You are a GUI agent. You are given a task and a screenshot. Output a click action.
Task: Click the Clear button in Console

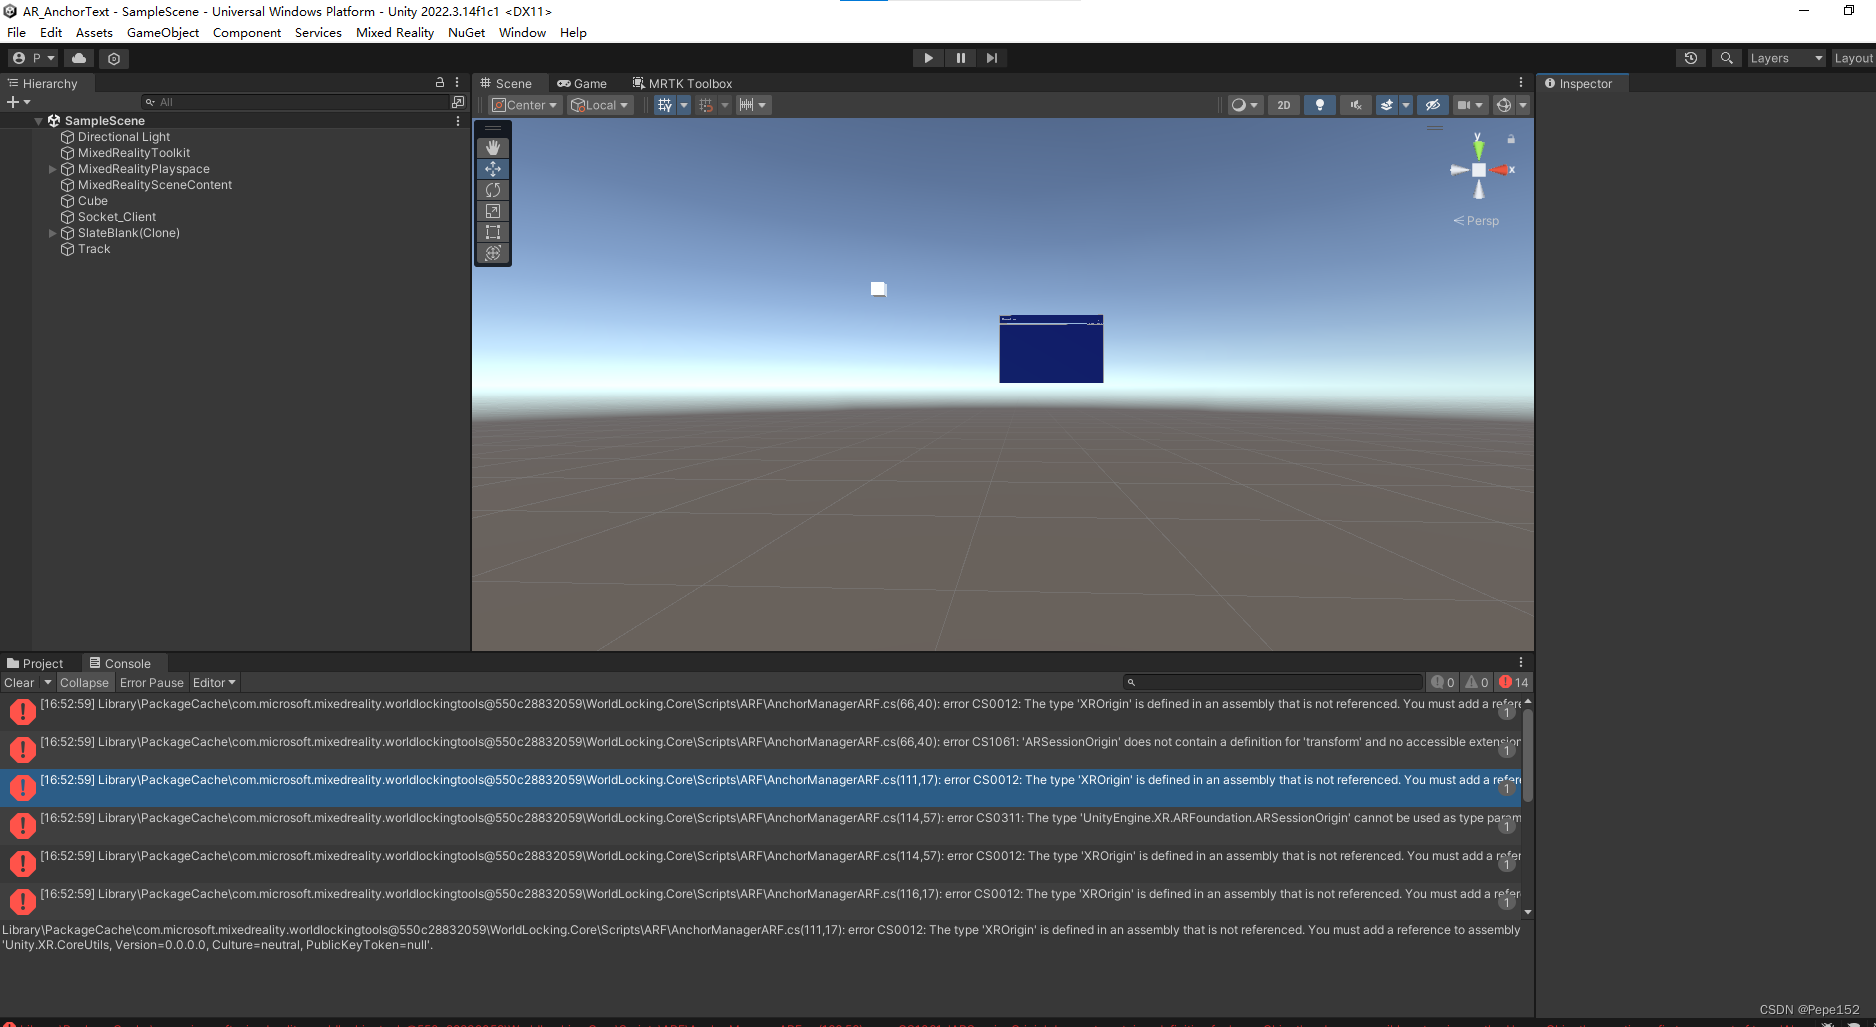point(18,682)
